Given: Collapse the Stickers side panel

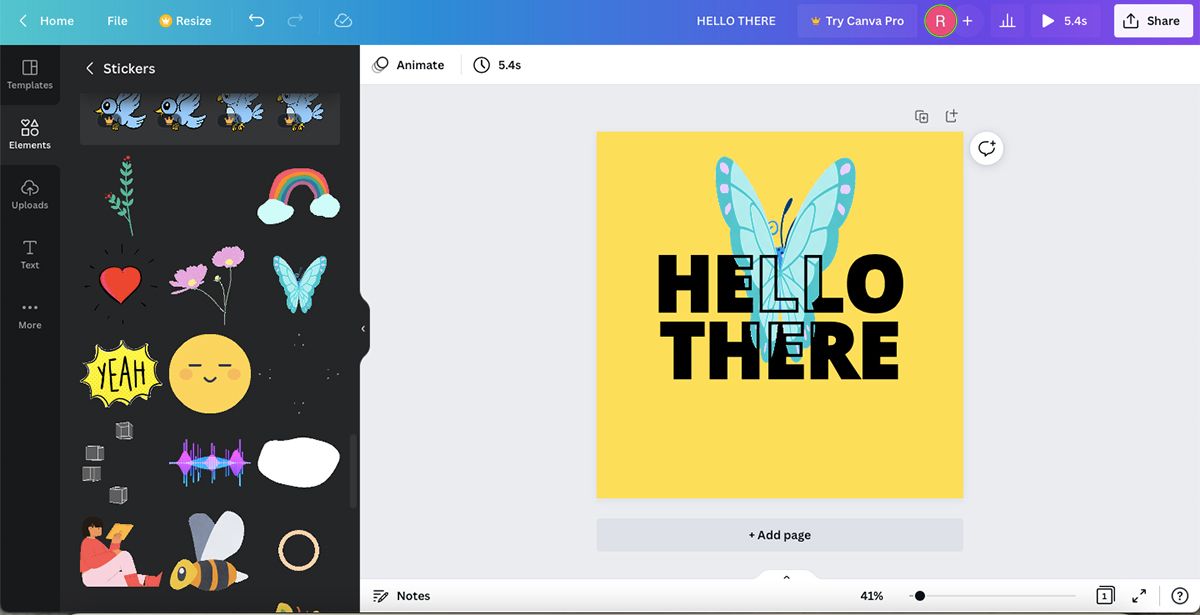Looking at the screenshot, I should 362,327.
